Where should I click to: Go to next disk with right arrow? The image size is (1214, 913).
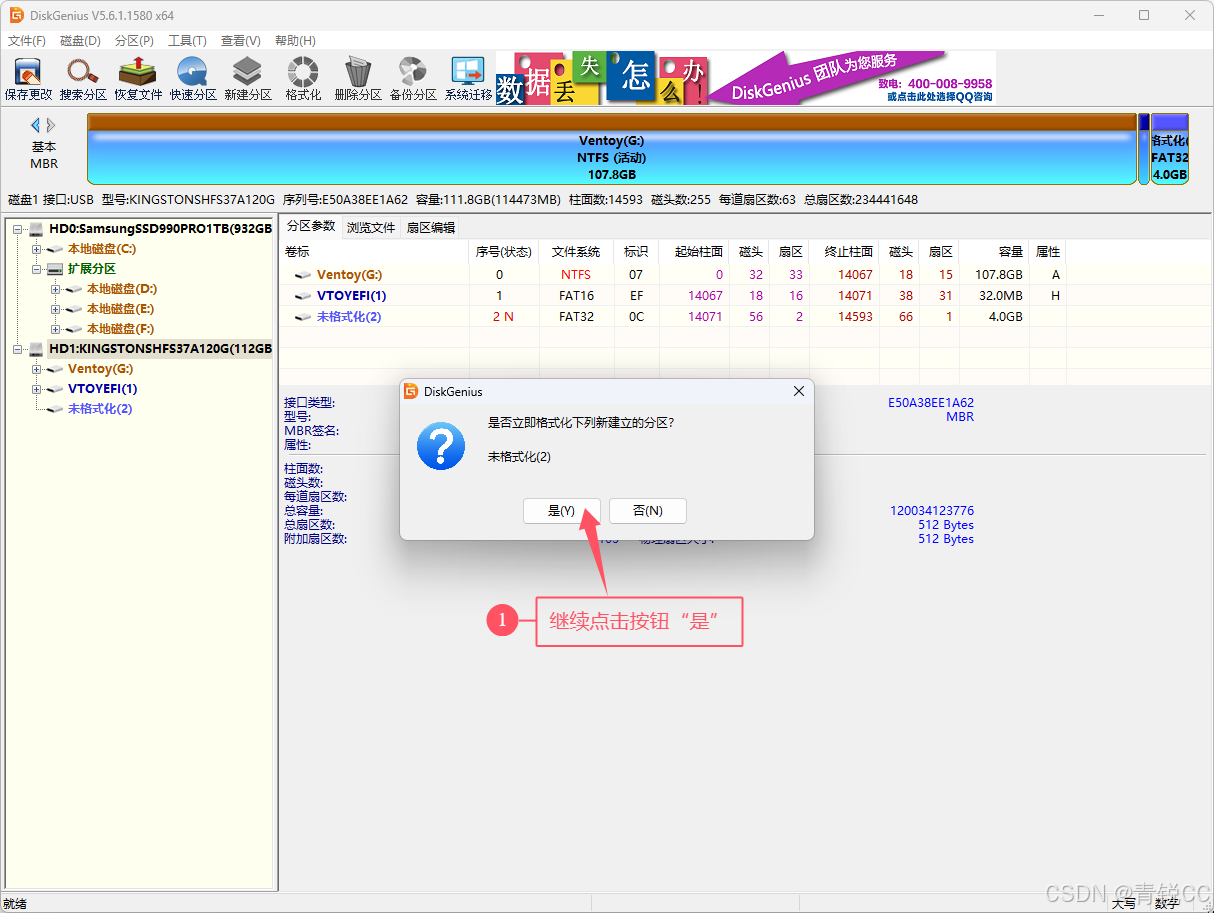coord(51,125)
